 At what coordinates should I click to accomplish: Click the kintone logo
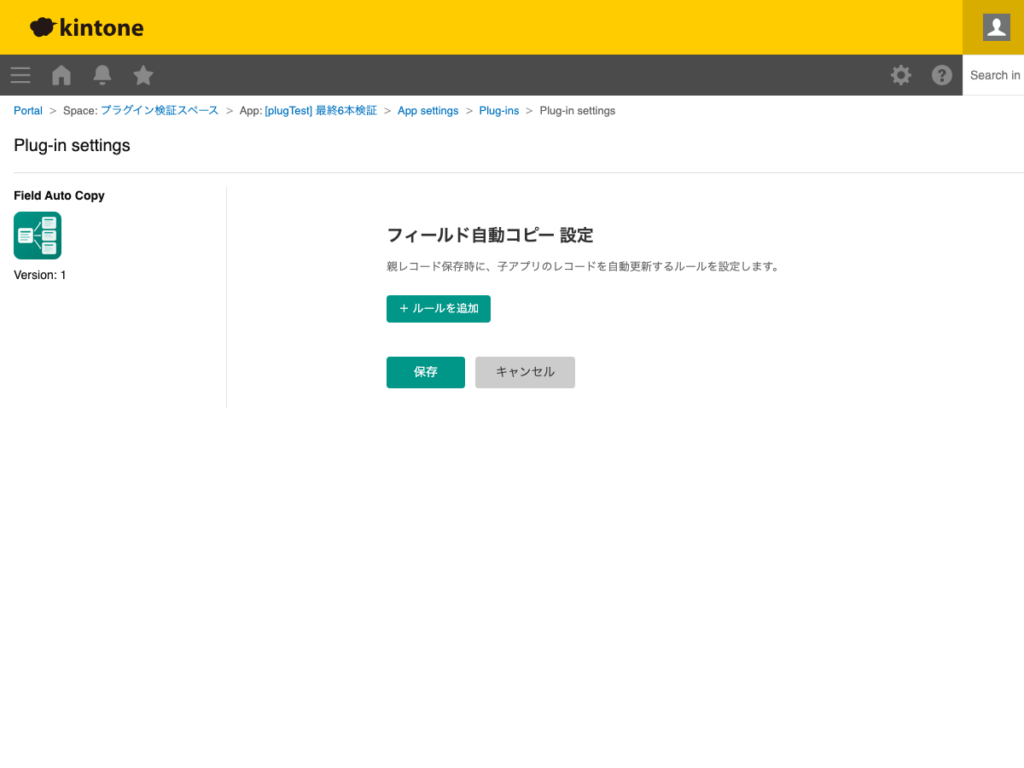(x=86, y=27)
